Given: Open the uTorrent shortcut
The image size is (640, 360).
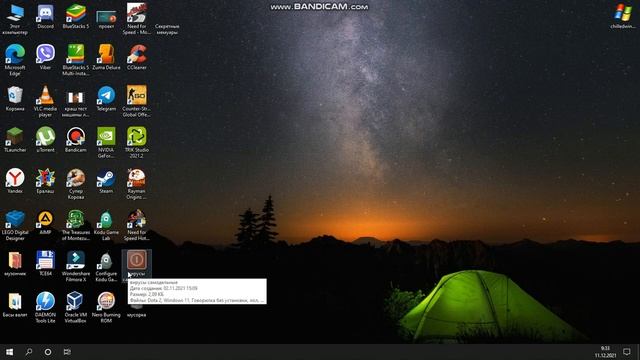Looking at the screenshot, I should pos(45,140).
